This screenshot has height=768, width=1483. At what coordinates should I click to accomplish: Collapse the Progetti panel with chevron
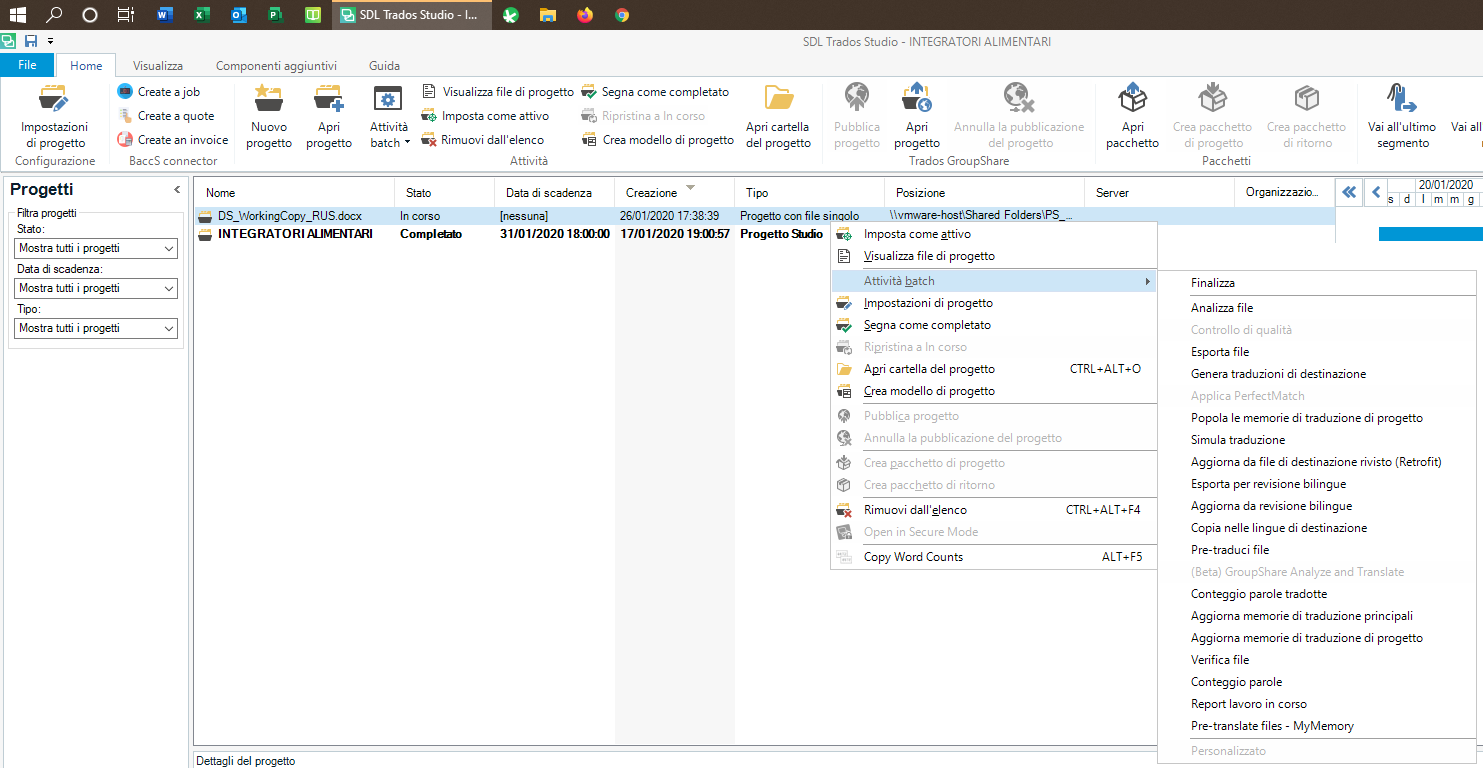[x=177, y=190]
